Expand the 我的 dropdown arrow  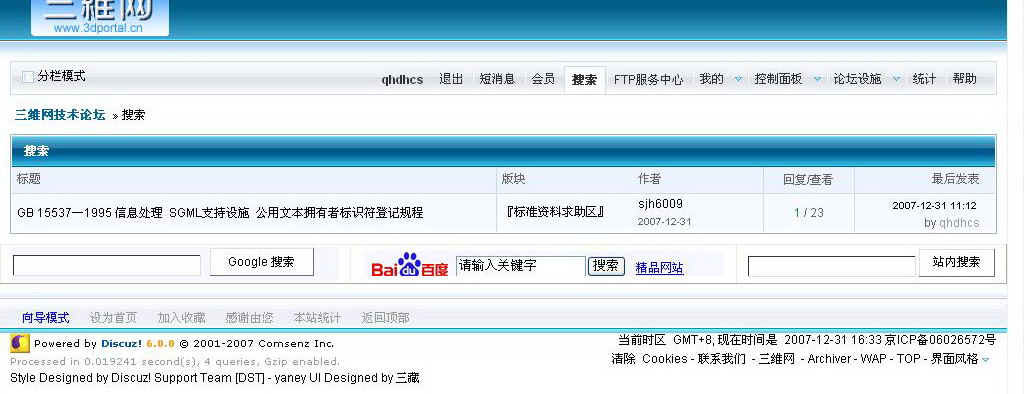738,79
